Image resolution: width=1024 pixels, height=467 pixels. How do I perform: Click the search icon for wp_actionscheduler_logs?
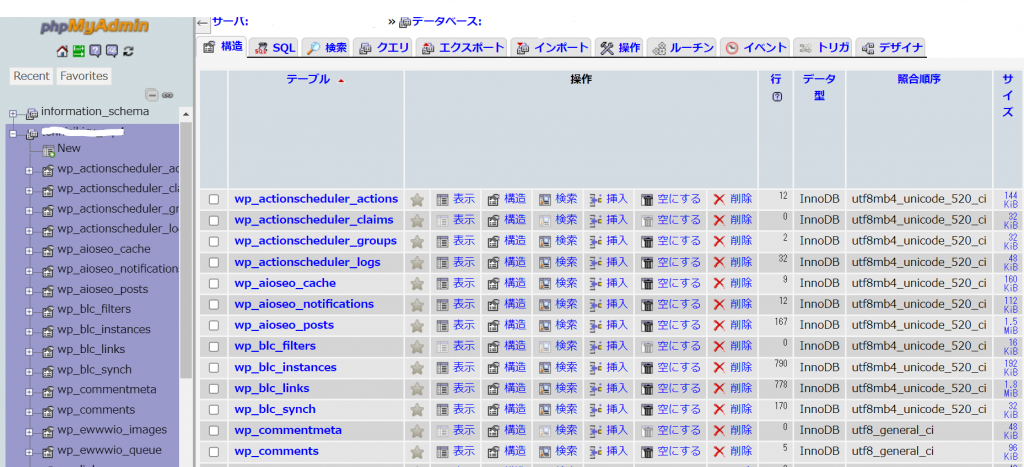[x=545, y=263]
